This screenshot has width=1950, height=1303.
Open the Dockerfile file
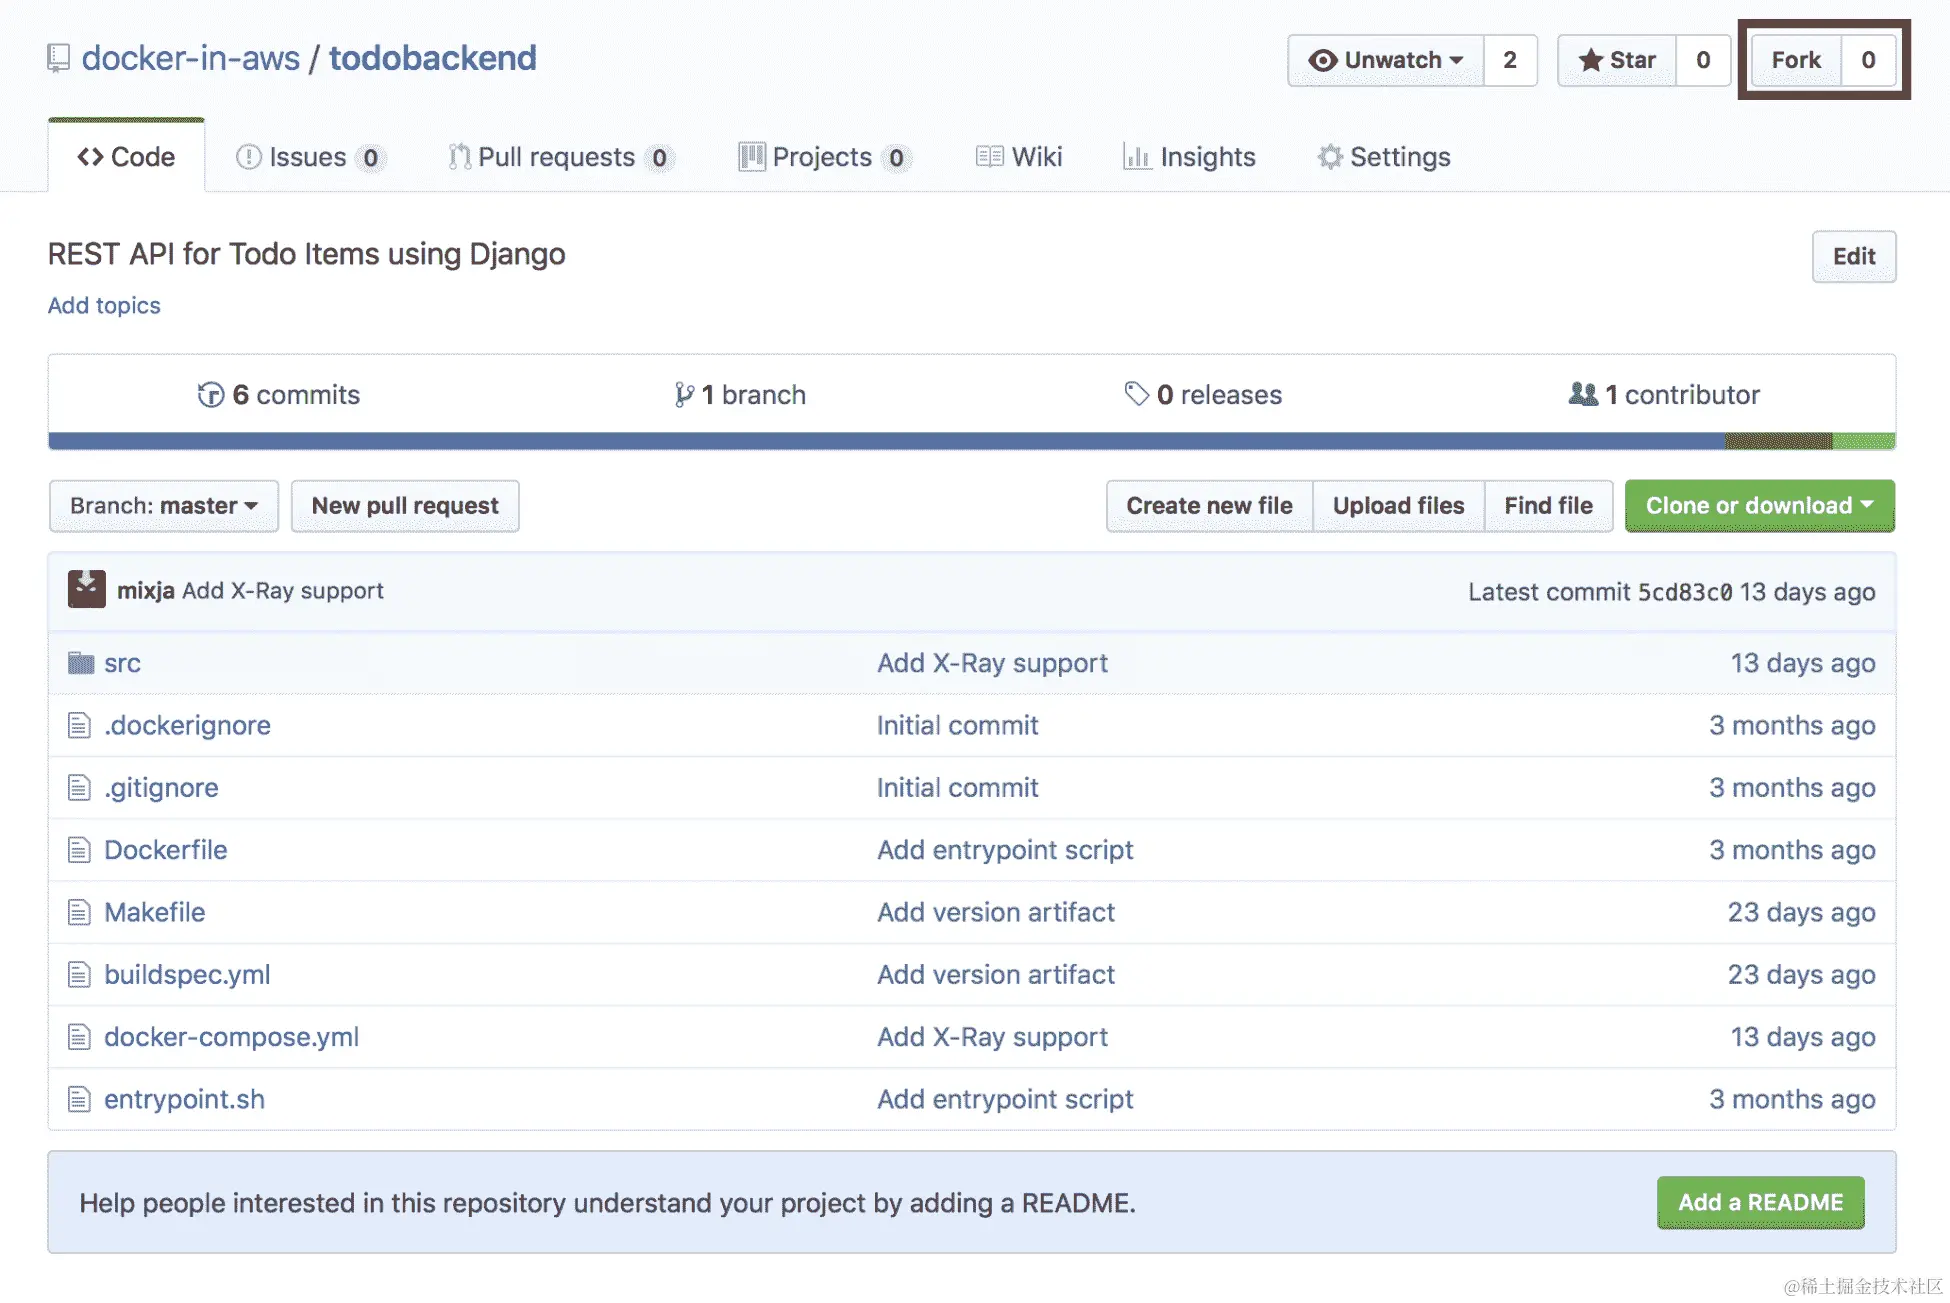[166, 850]
